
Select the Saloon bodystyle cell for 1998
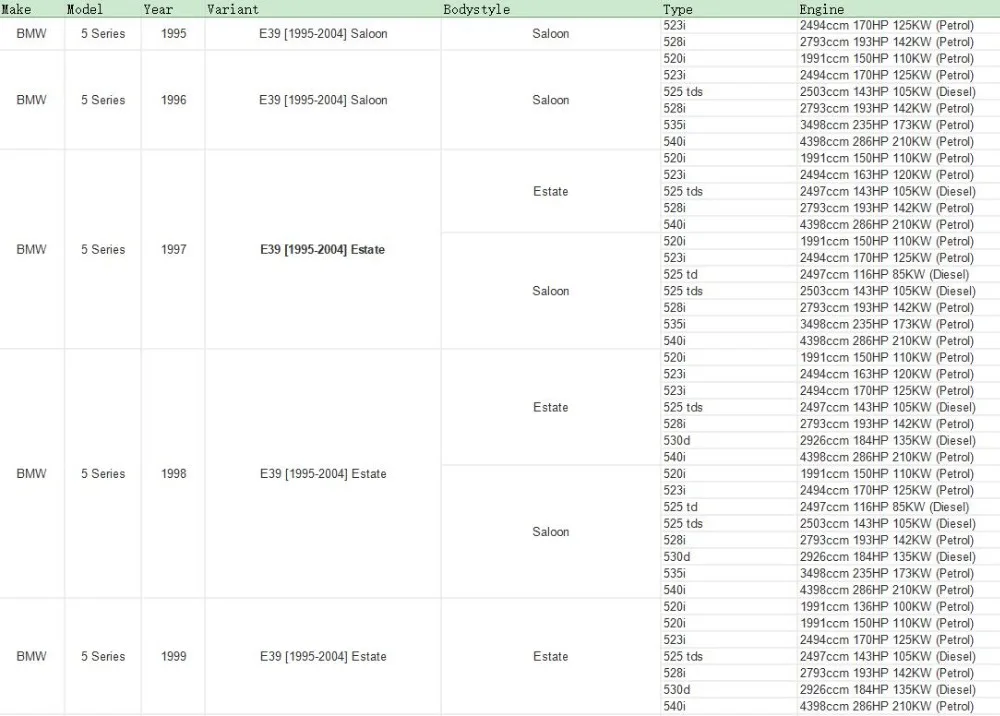click(550, 532)
